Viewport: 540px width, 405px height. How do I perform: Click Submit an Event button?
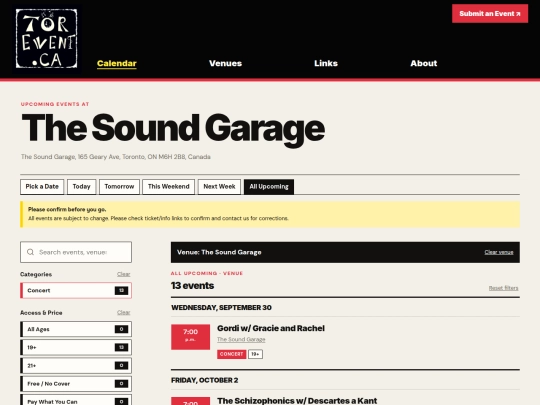(x=490, y=14)
